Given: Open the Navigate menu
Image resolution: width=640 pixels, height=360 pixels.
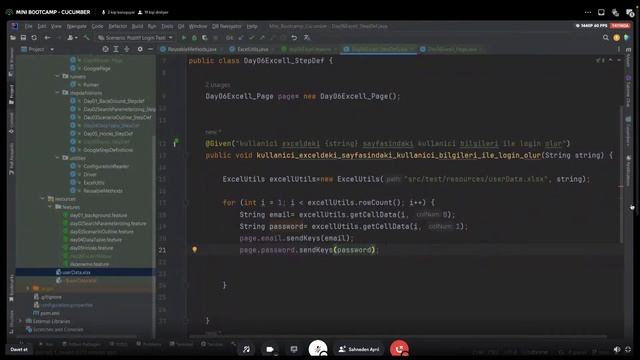Looking at the screenshot, I should (76, 26).
